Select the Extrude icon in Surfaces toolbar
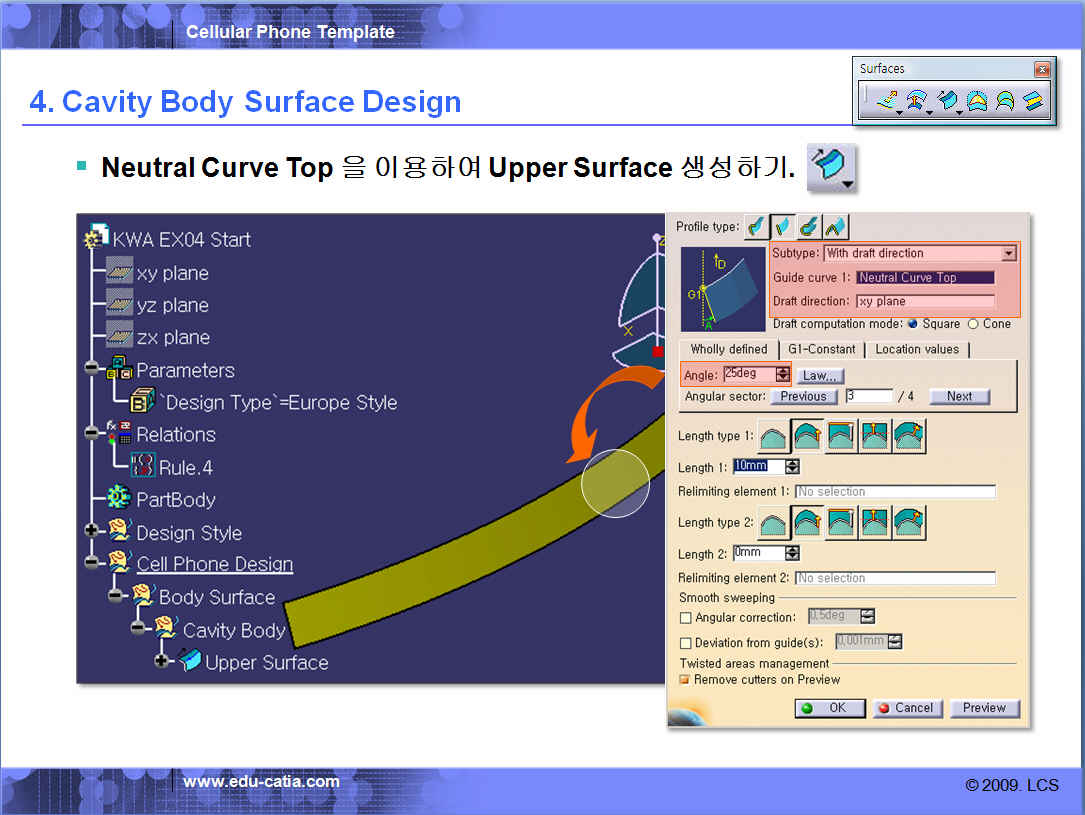Screen dimensions: 1085x815 [887, 100]
